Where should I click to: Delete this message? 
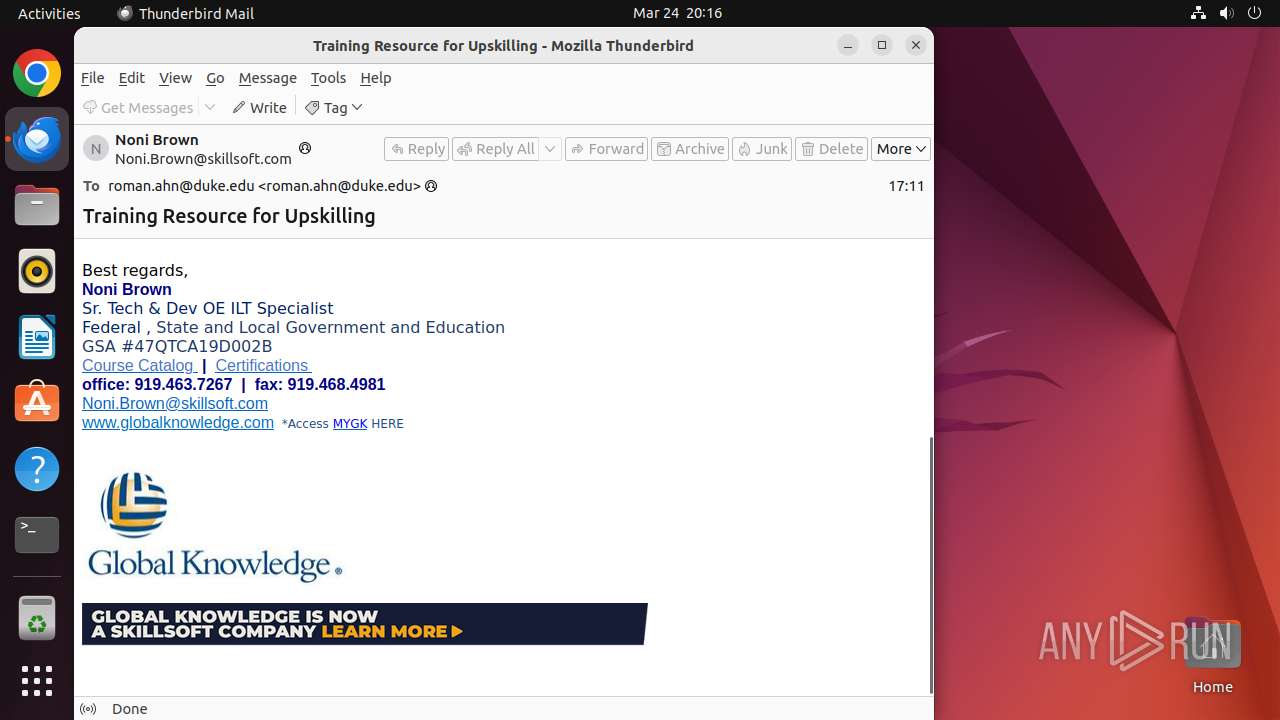(832, 149)
